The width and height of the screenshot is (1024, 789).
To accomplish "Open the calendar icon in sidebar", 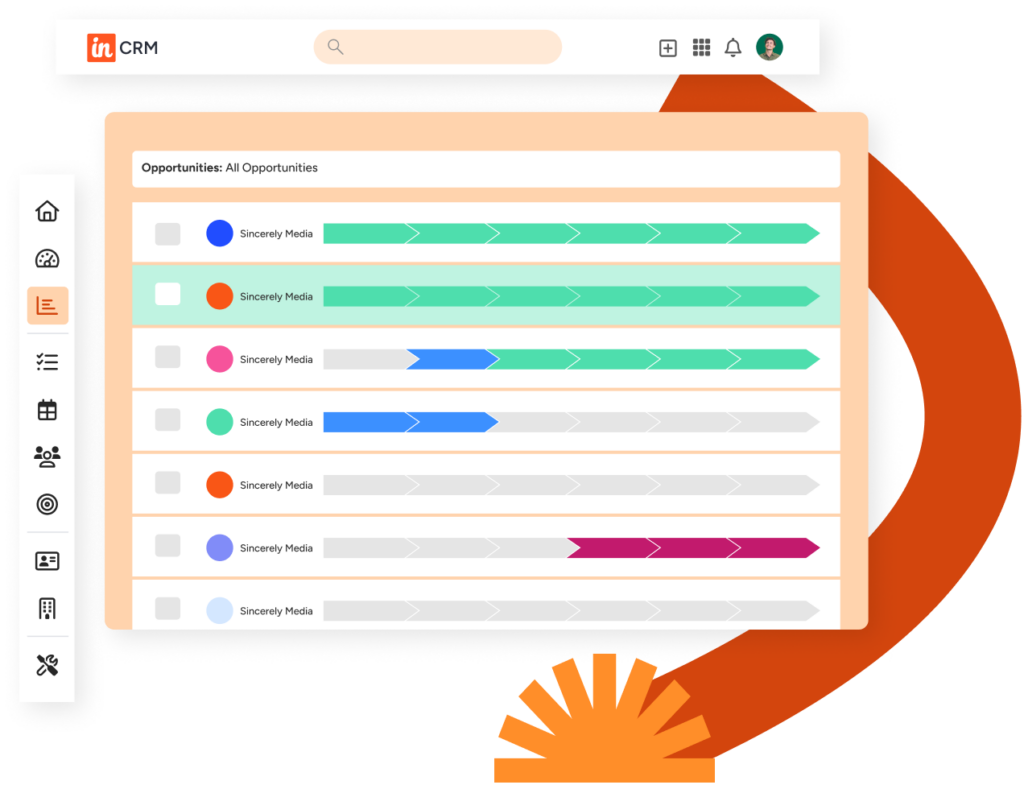I will 47,410.
